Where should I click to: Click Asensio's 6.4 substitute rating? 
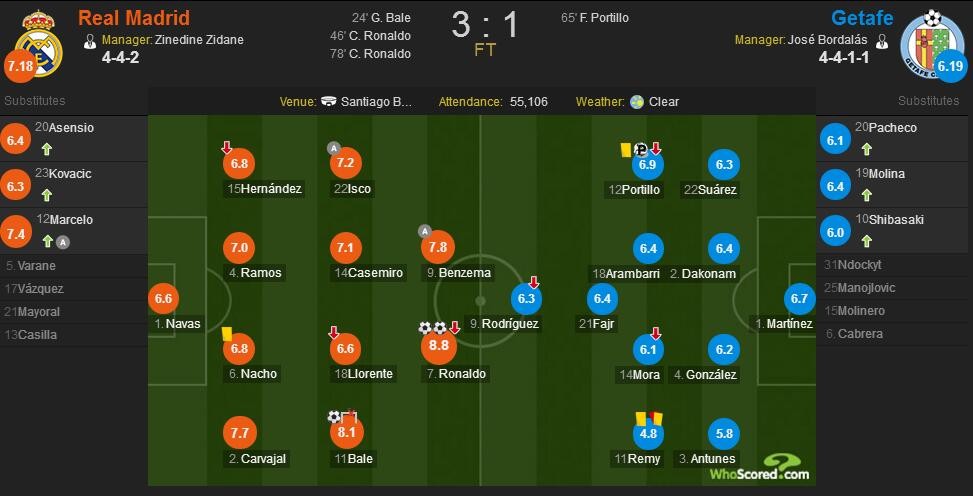pos(15,139)
